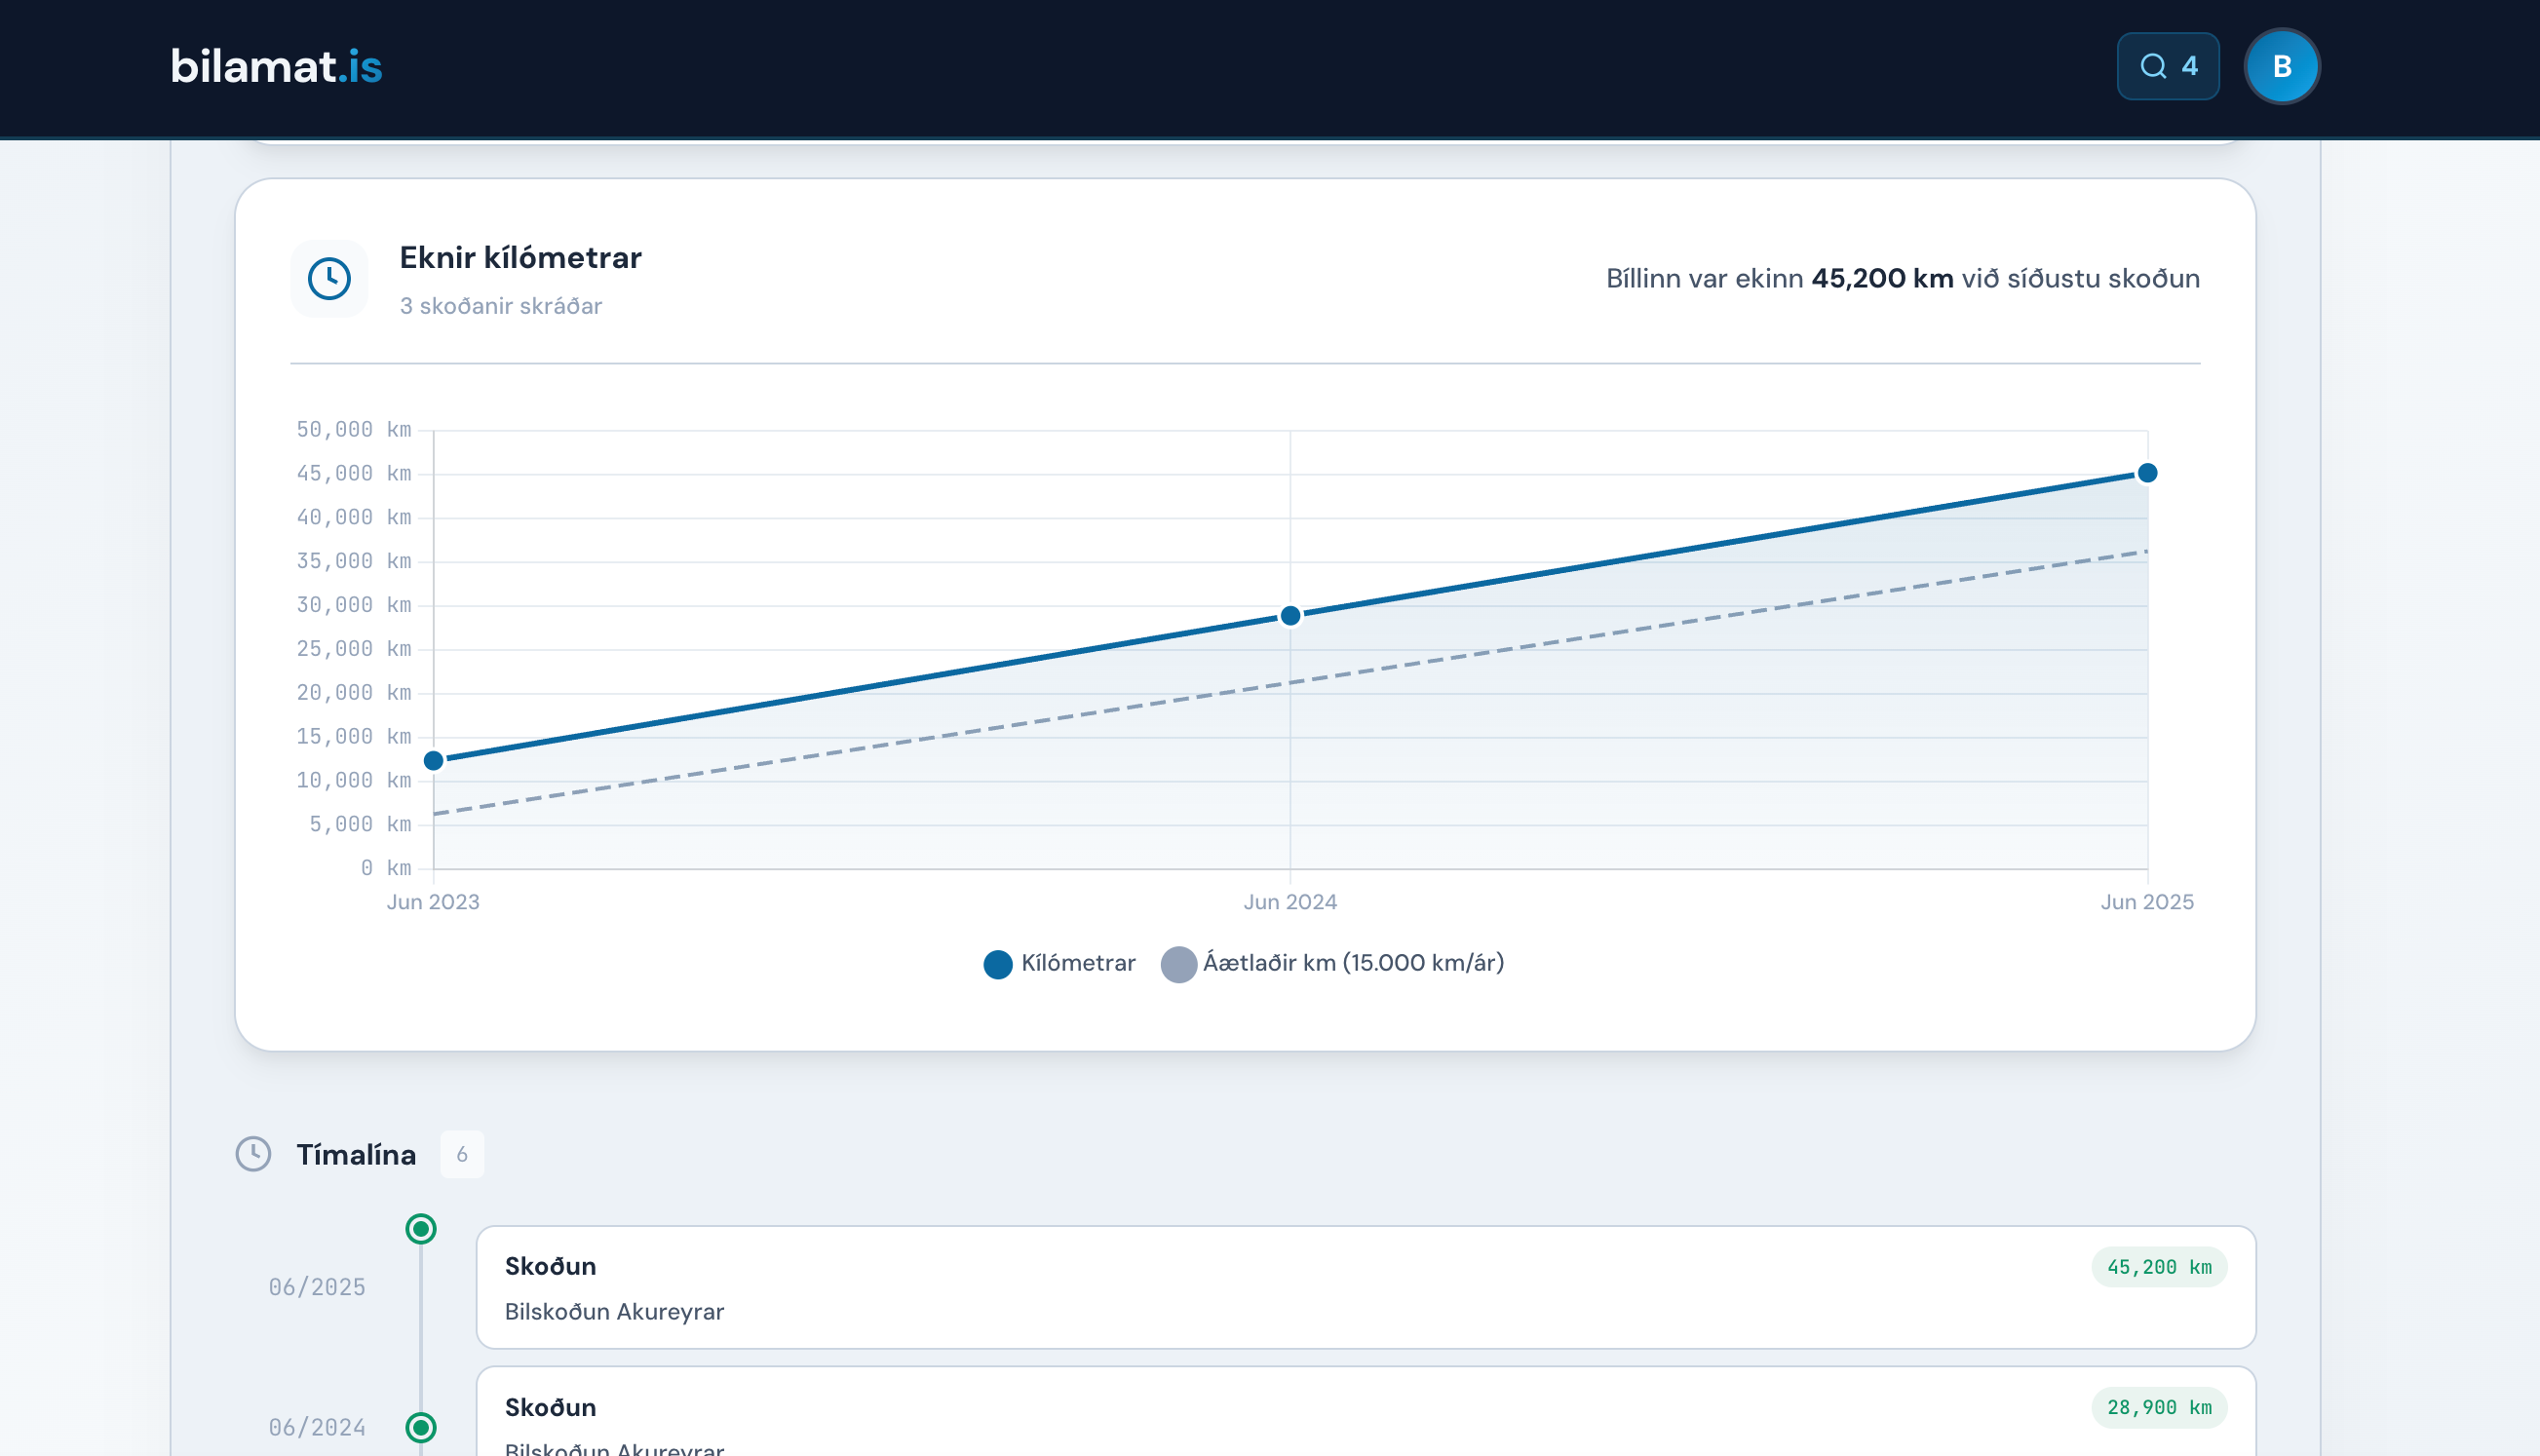Toggle the Kílómetrar legend series
The image size is (2540, 1456).
(x=1077, y=963)
